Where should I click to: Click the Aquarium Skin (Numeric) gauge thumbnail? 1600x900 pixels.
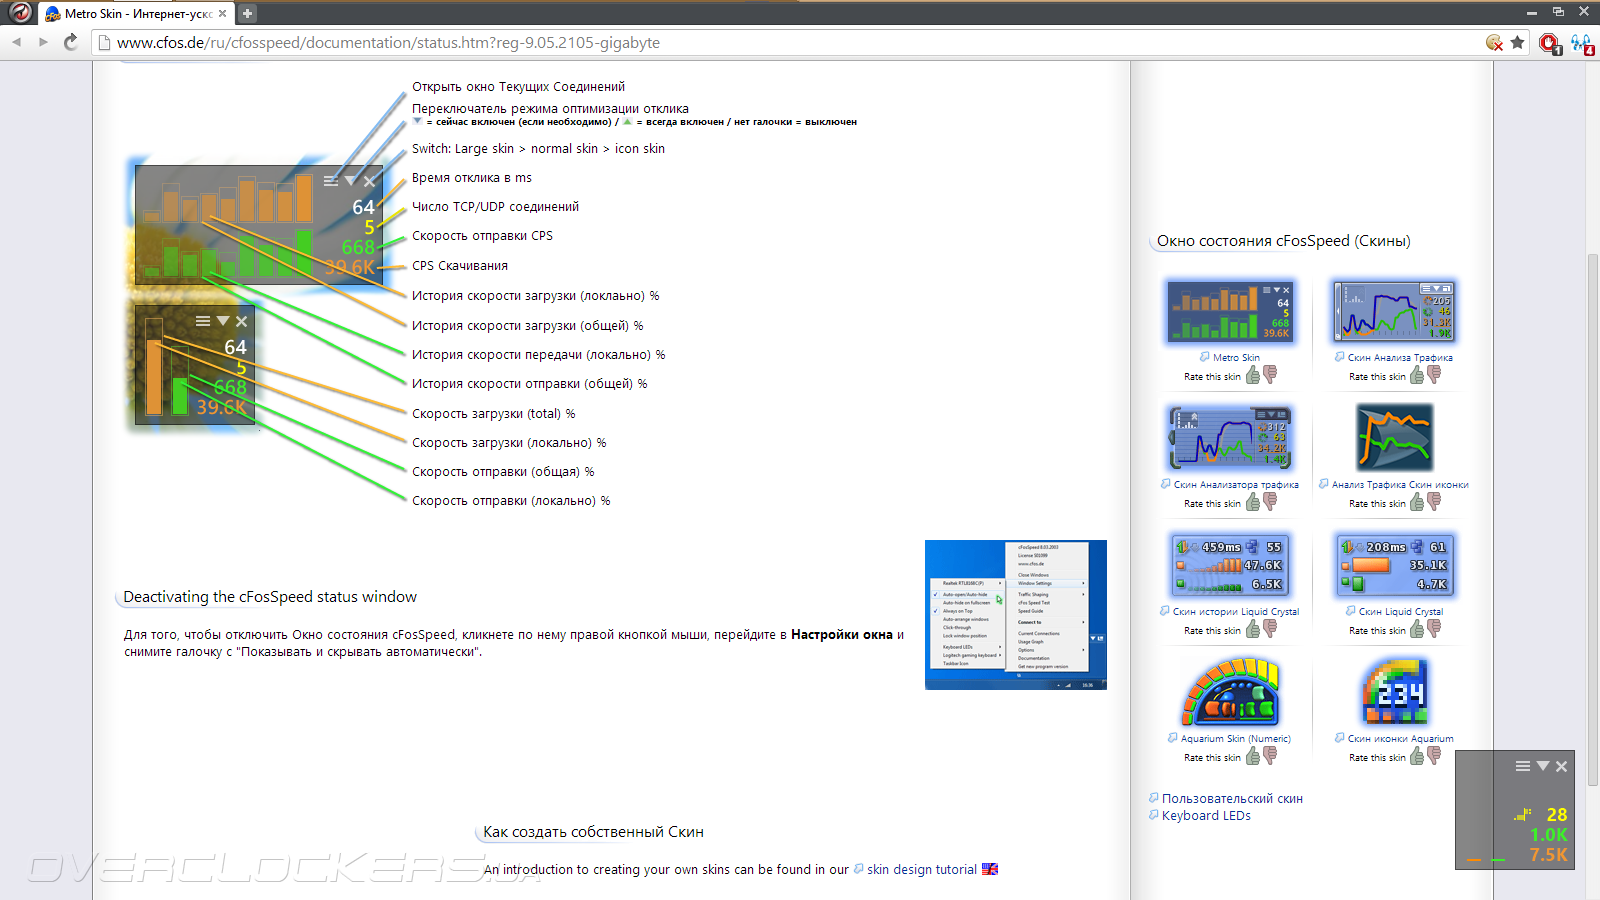click(x=1231, y=691)
